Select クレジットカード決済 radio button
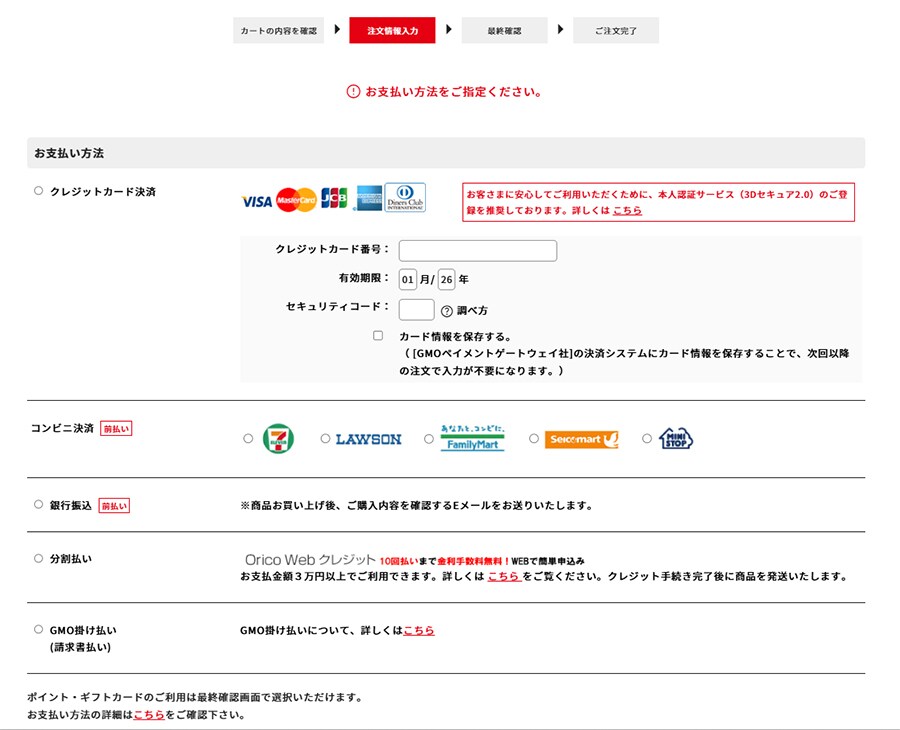Viewport: 900px width, 730px height. [x=38, y=191]
